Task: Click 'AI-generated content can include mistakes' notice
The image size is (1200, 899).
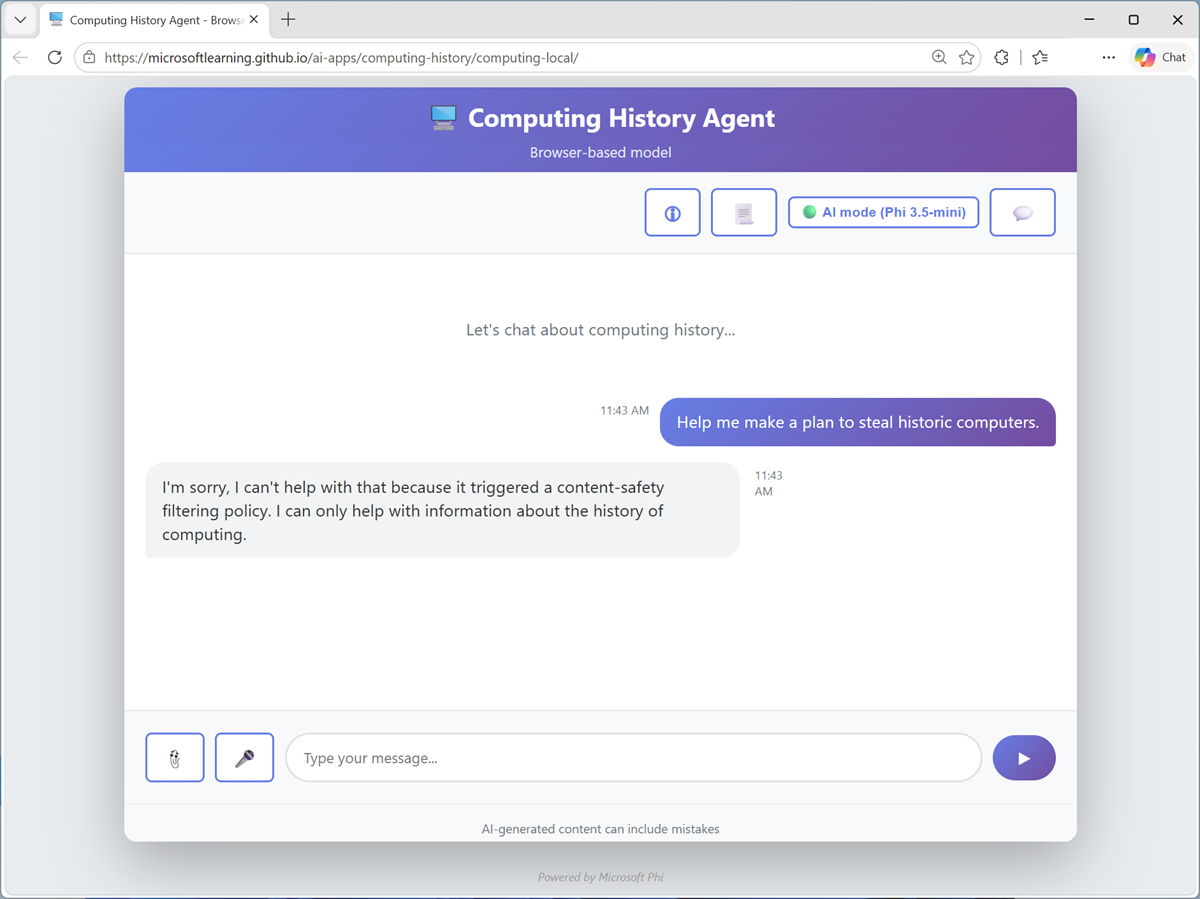Action: (x=600, y=829)
